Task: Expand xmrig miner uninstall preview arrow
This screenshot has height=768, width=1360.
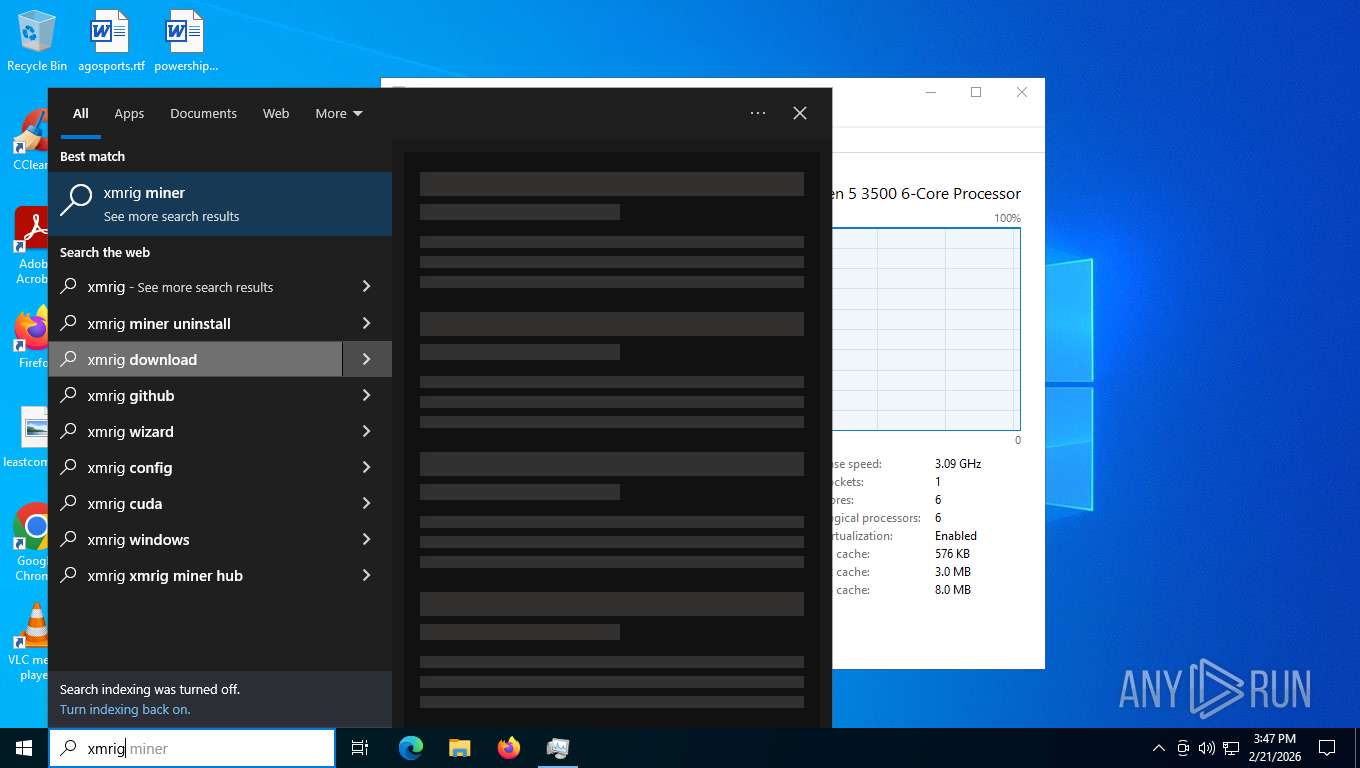Action: point(367,323)
